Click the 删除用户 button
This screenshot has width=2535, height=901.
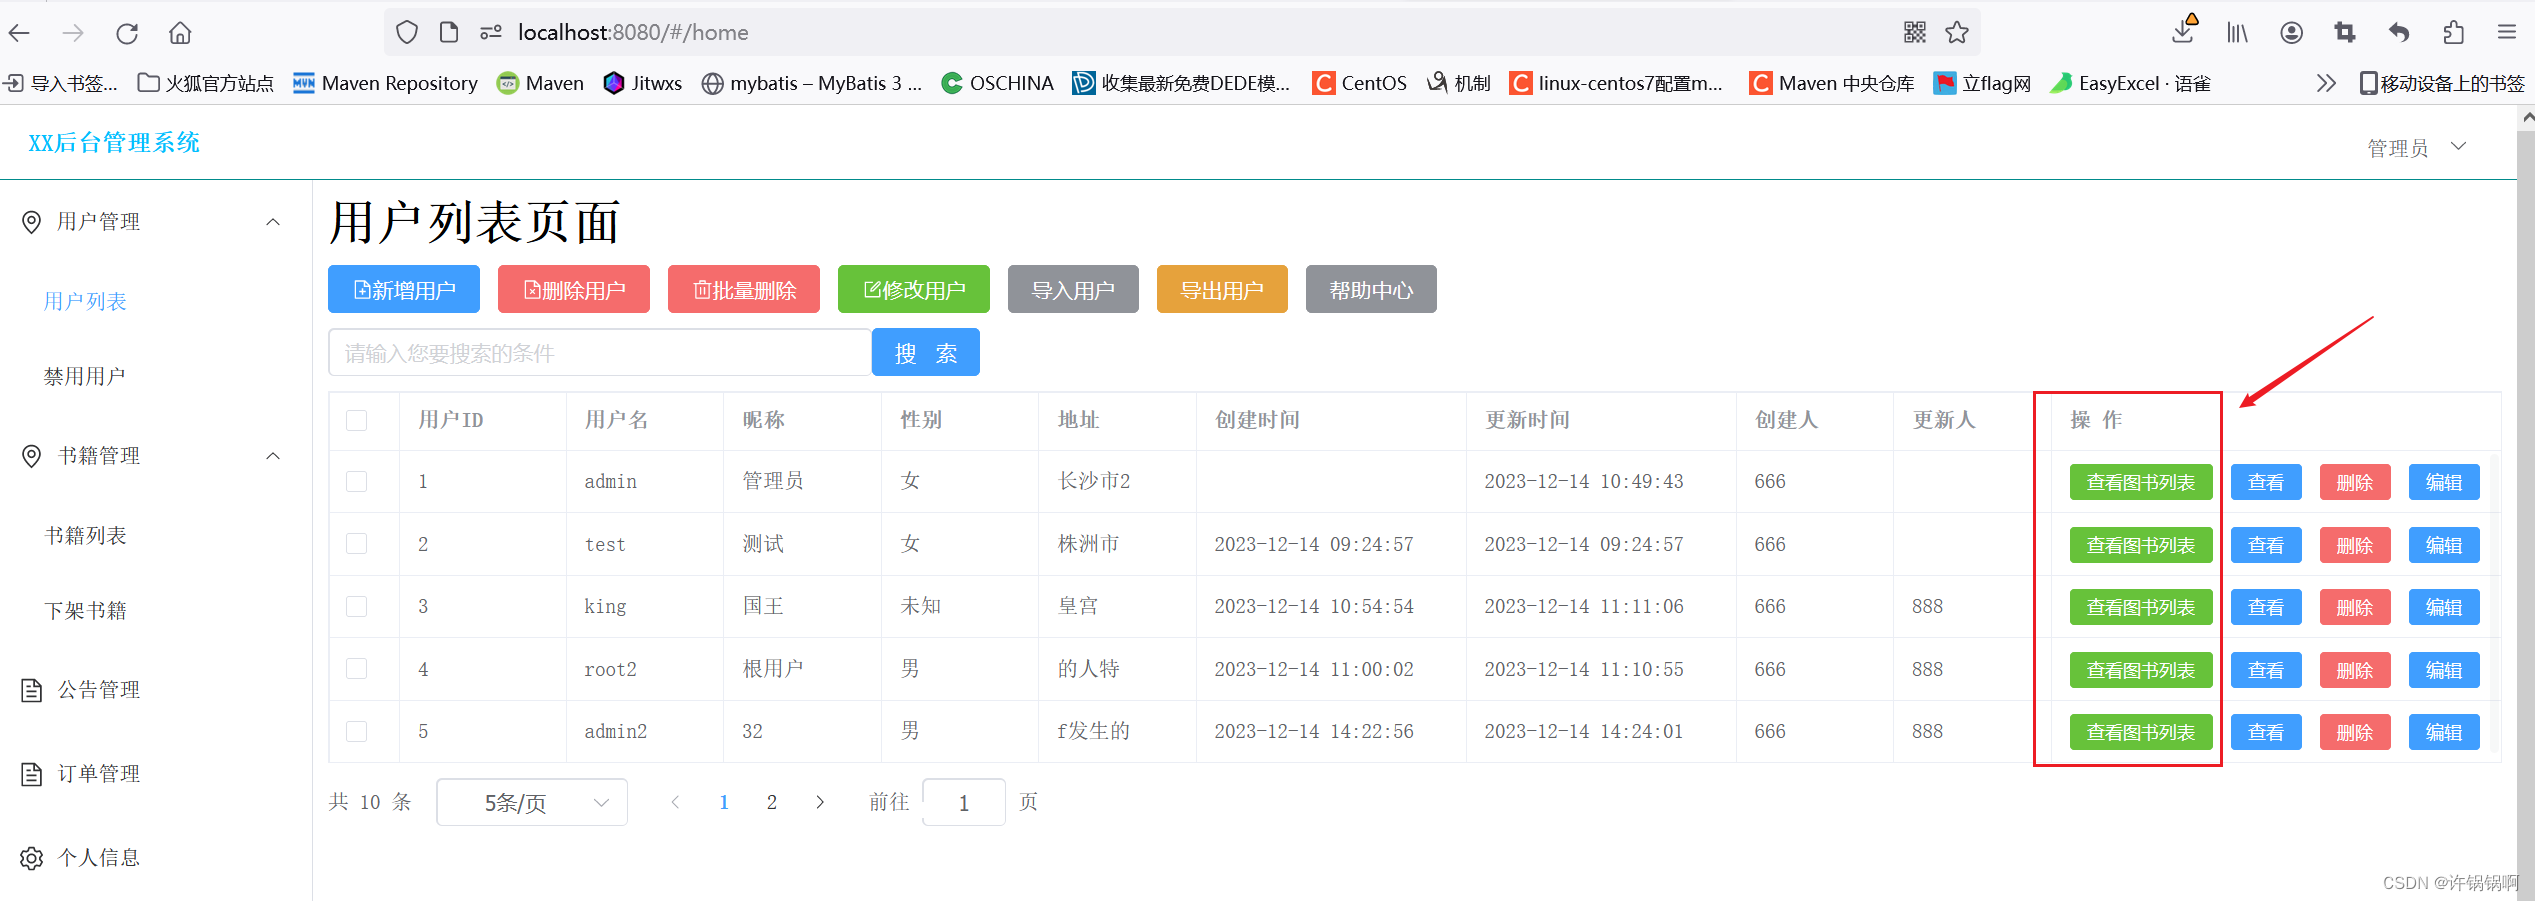pyautogui.click(x=574, y=290)
